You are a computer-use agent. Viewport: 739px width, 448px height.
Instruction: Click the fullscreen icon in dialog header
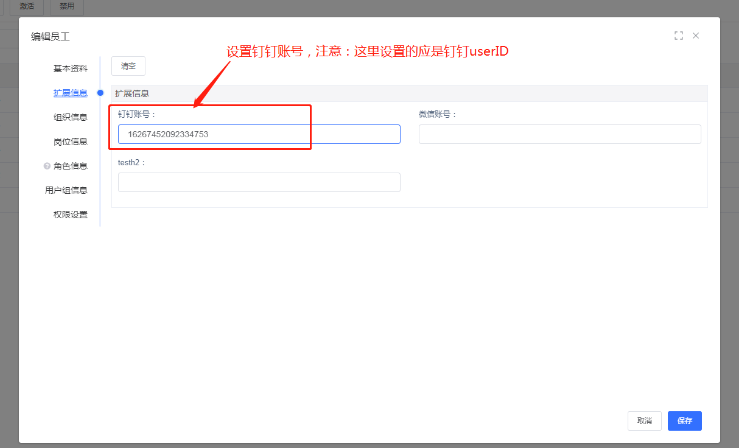(679, 36)
